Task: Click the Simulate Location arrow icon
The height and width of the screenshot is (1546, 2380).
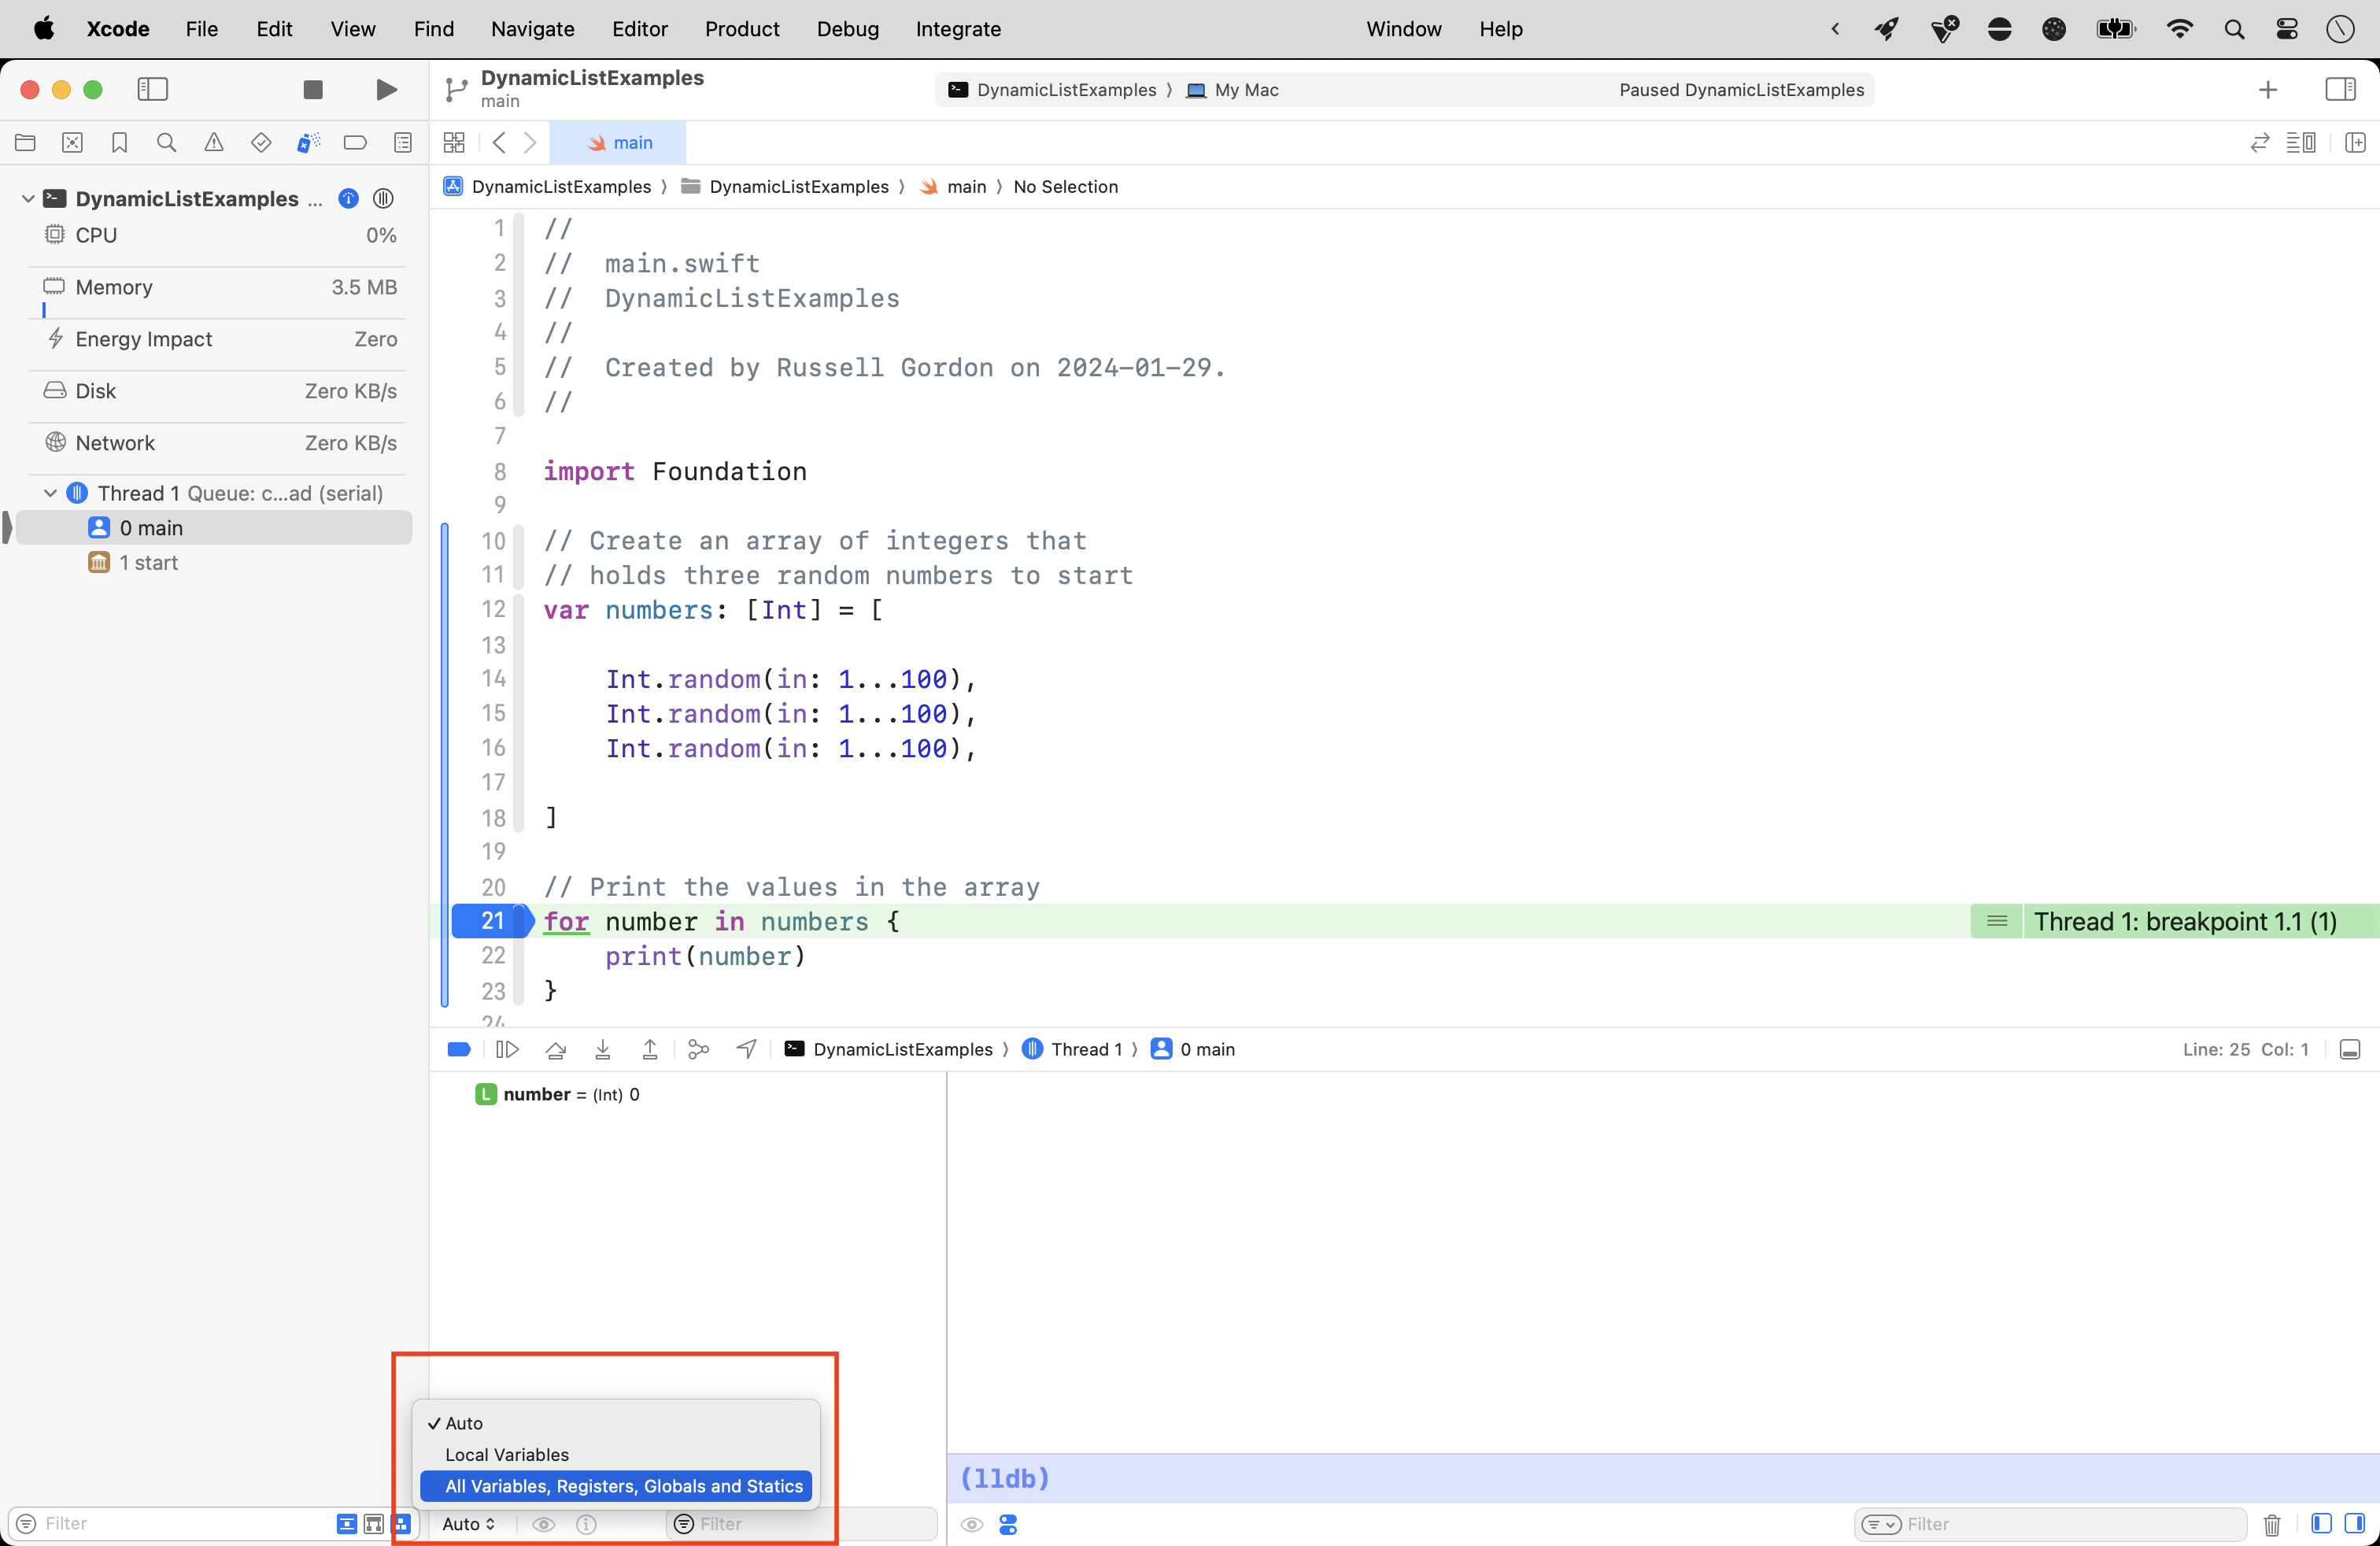Action: click(x=746, y=1049)
